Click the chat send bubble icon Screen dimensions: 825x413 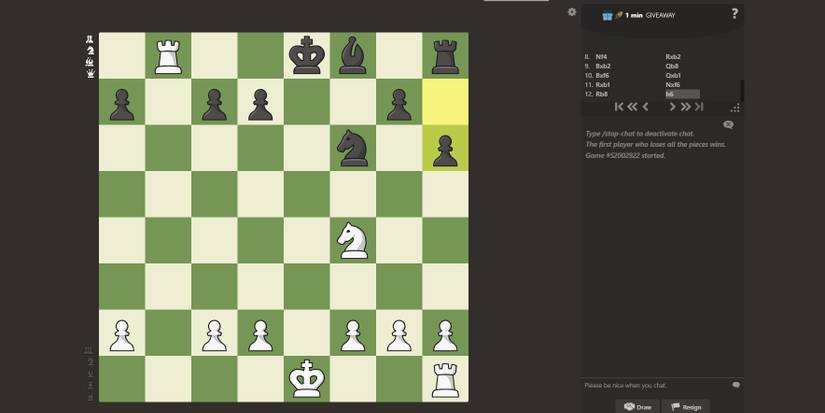coord(736,385)
